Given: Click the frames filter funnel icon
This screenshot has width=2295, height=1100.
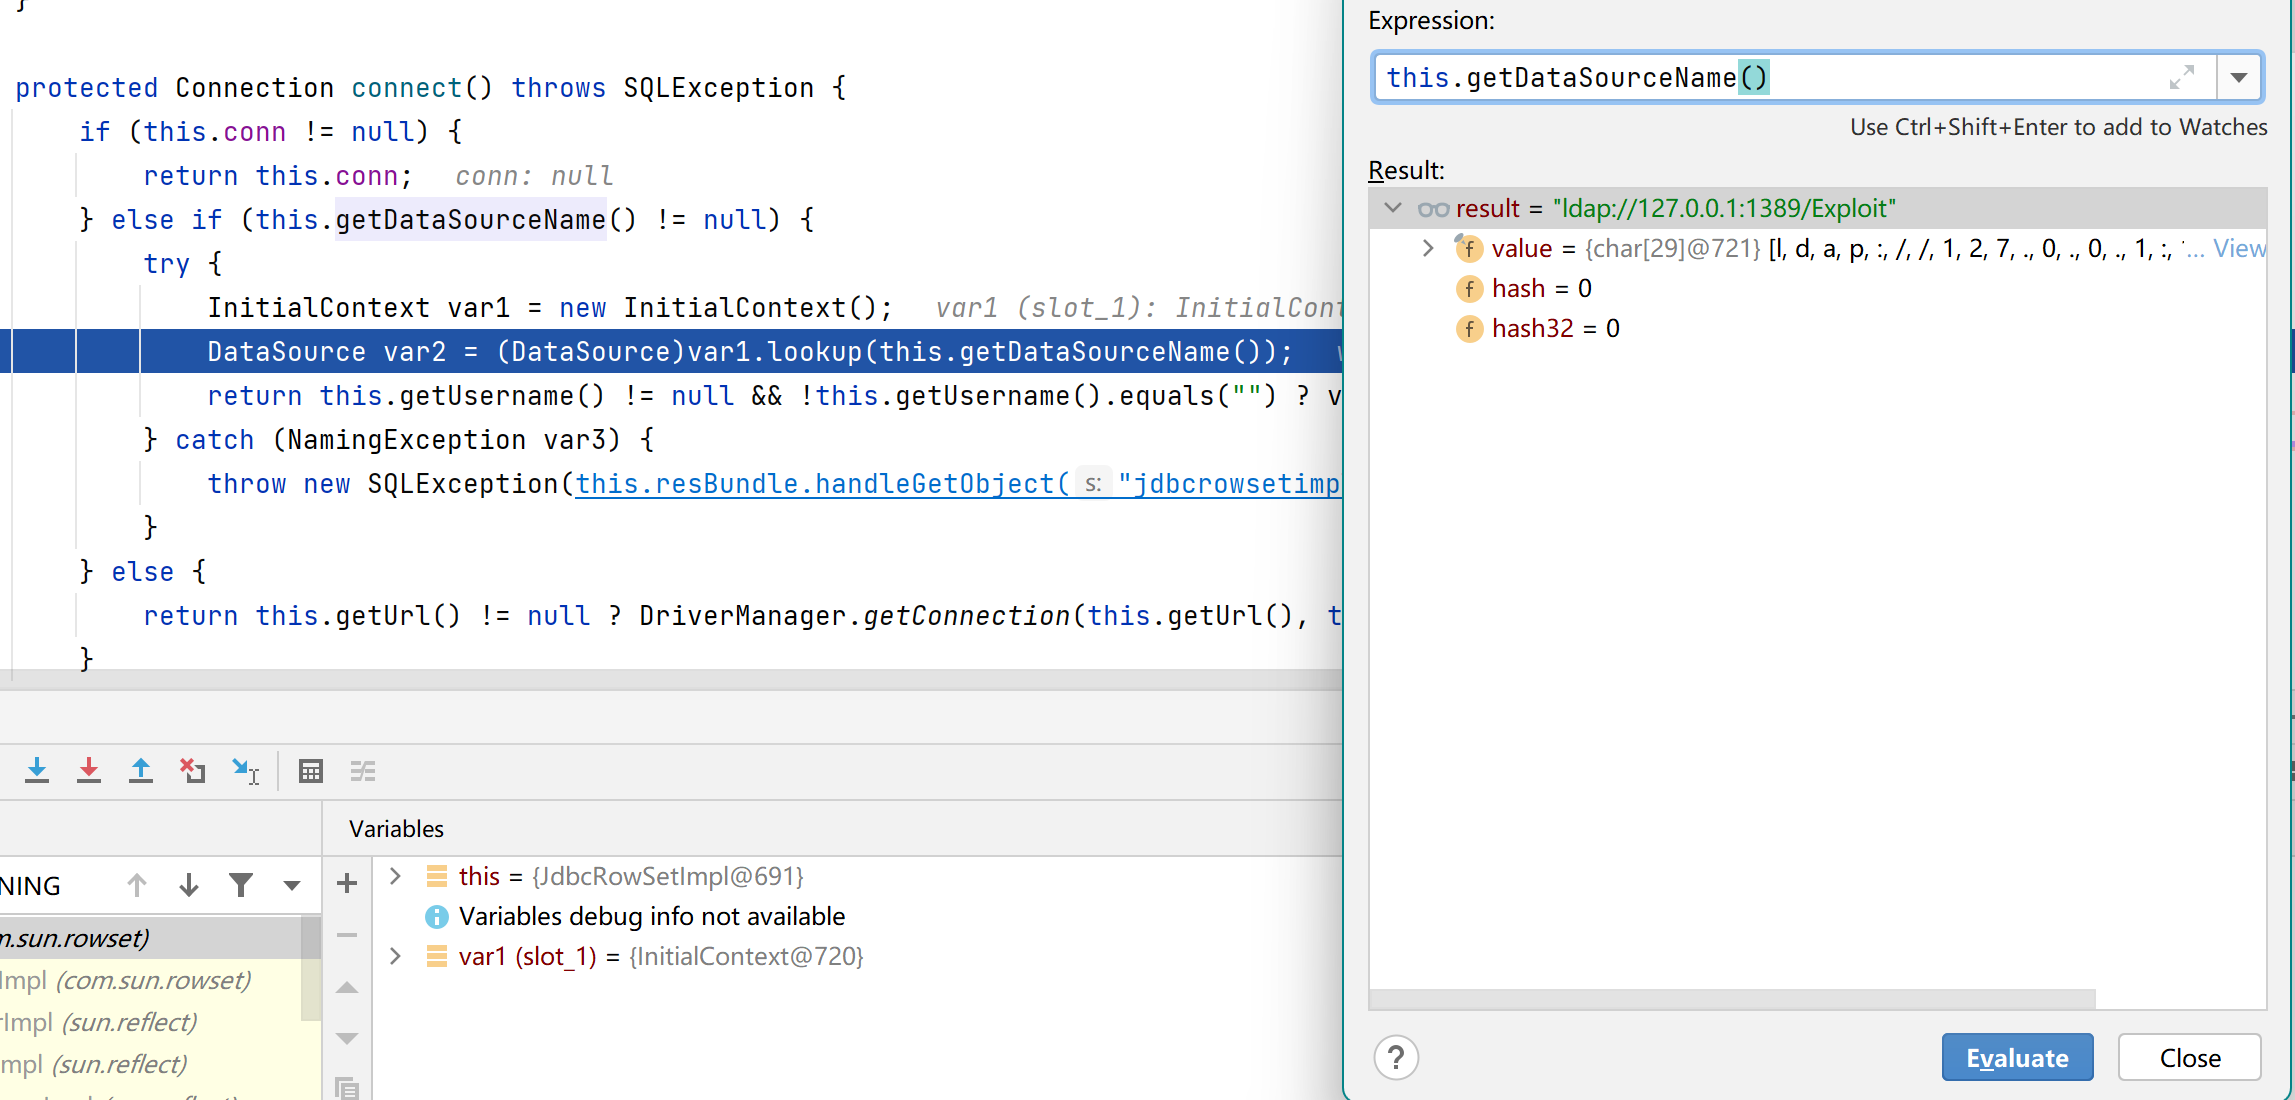Looking at the screenshot, I should (241, 885).
